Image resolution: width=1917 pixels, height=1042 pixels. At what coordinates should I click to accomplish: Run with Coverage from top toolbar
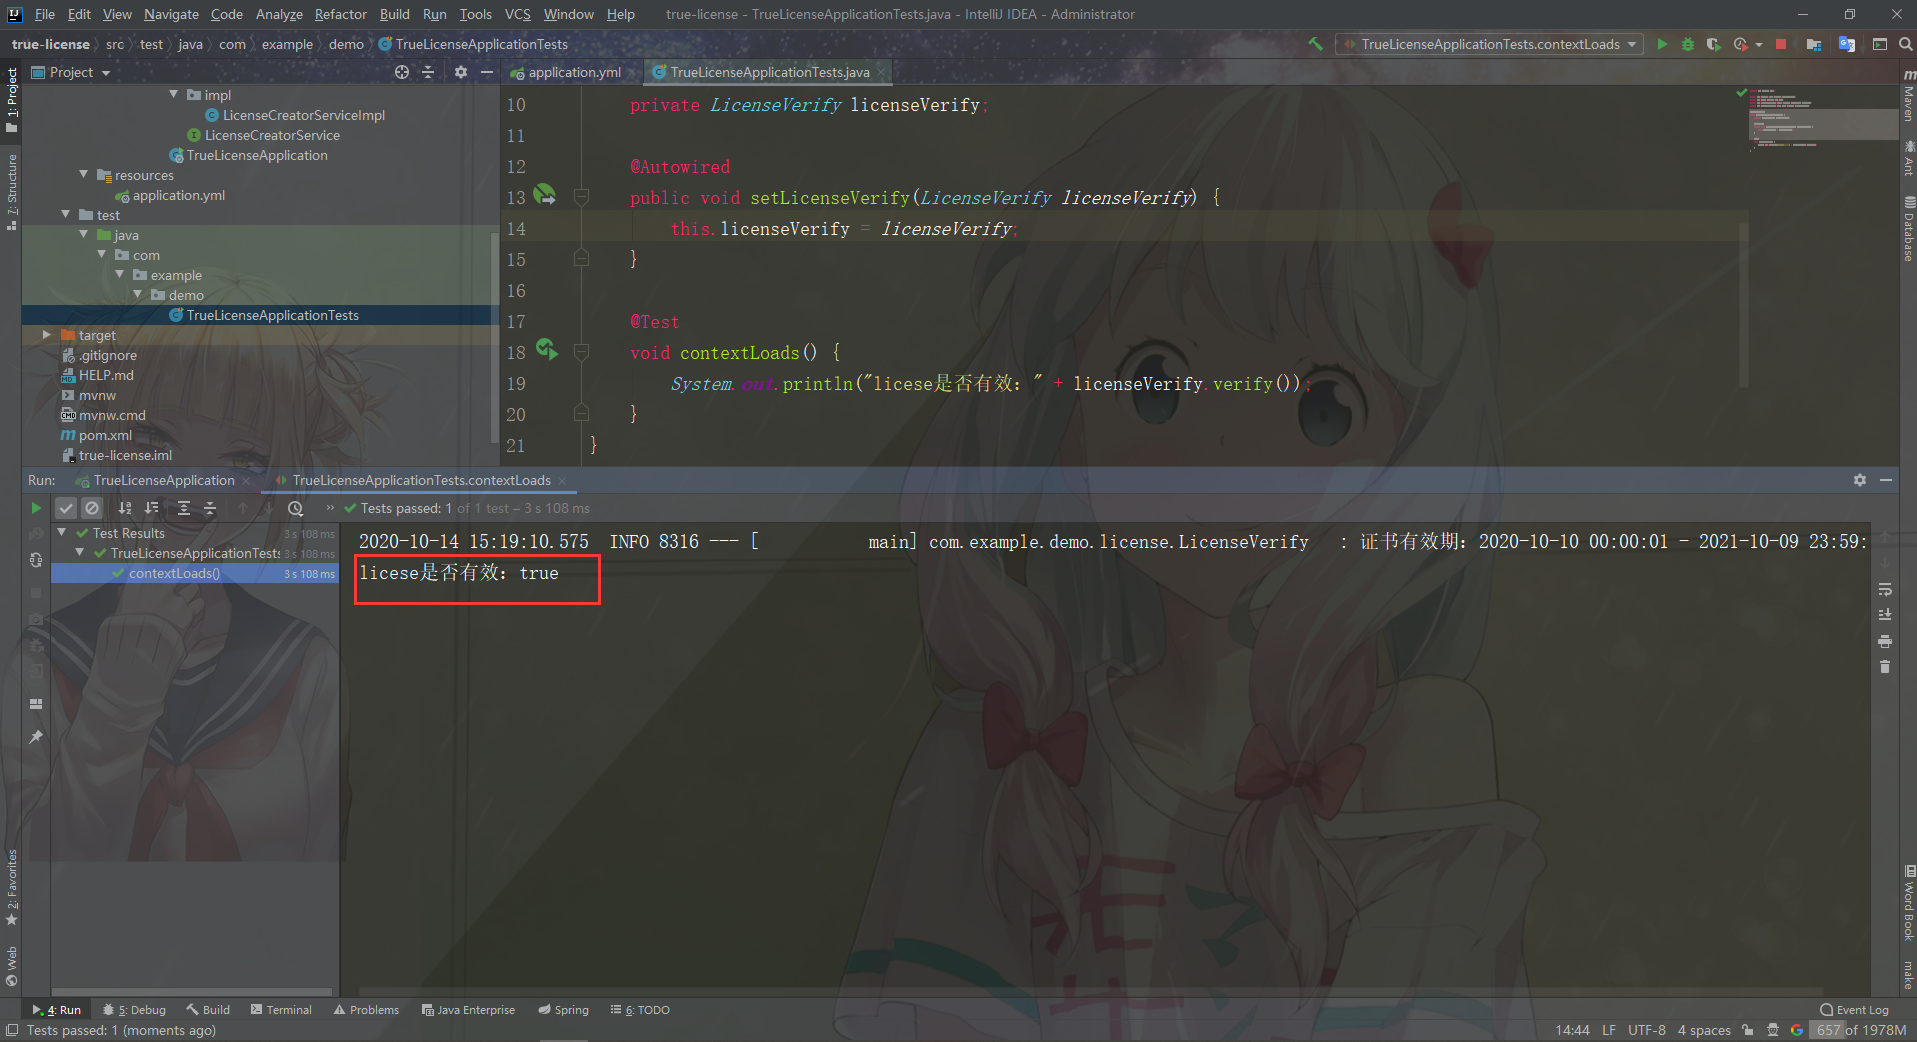[x=1713, y=44]
